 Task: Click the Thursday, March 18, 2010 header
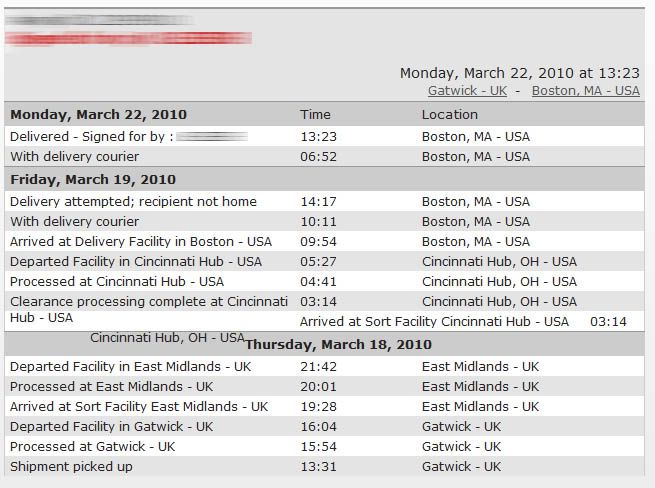(338, 344)
